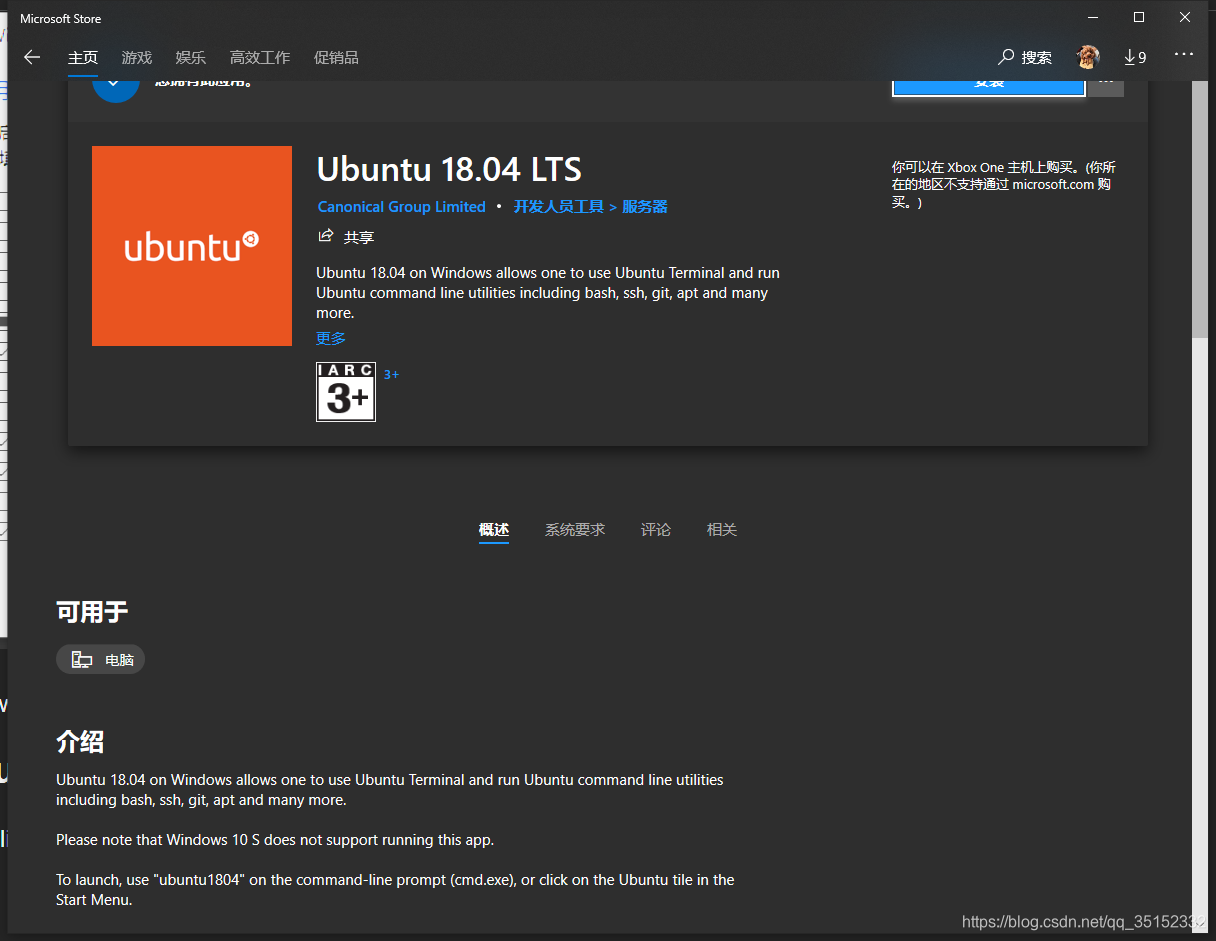Click the blue install button

pyautogui.click(x=988, y=88)
